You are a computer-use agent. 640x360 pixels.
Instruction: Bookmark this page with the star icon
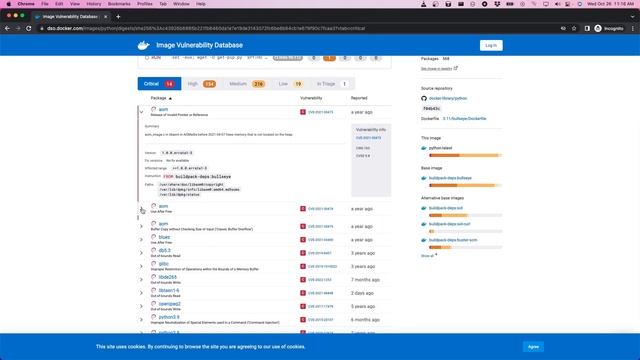pyautogui.click(x=574, y=29)
